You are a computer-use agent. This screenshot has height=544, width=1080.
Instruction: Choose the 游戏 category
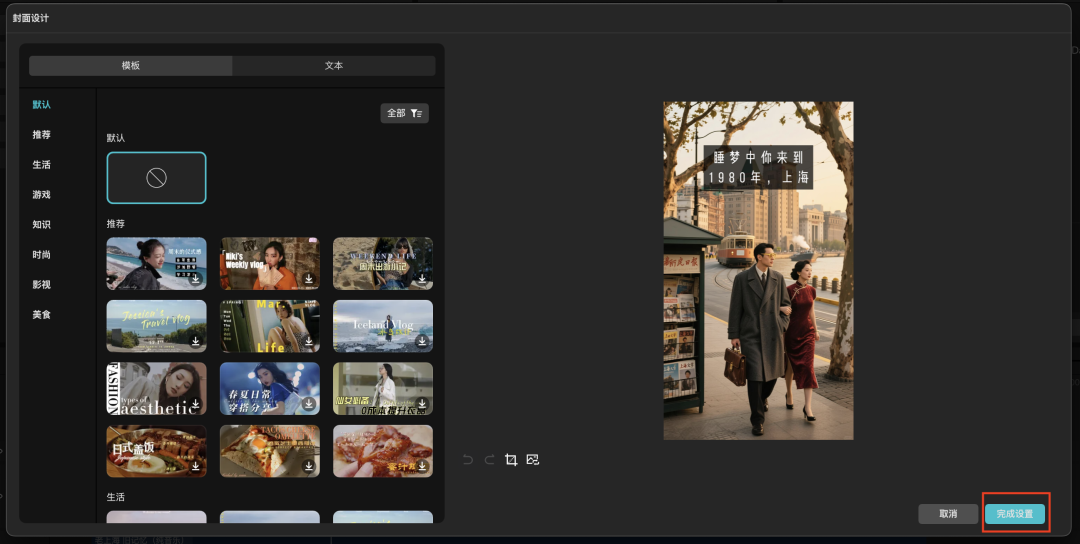click(41, 195)
